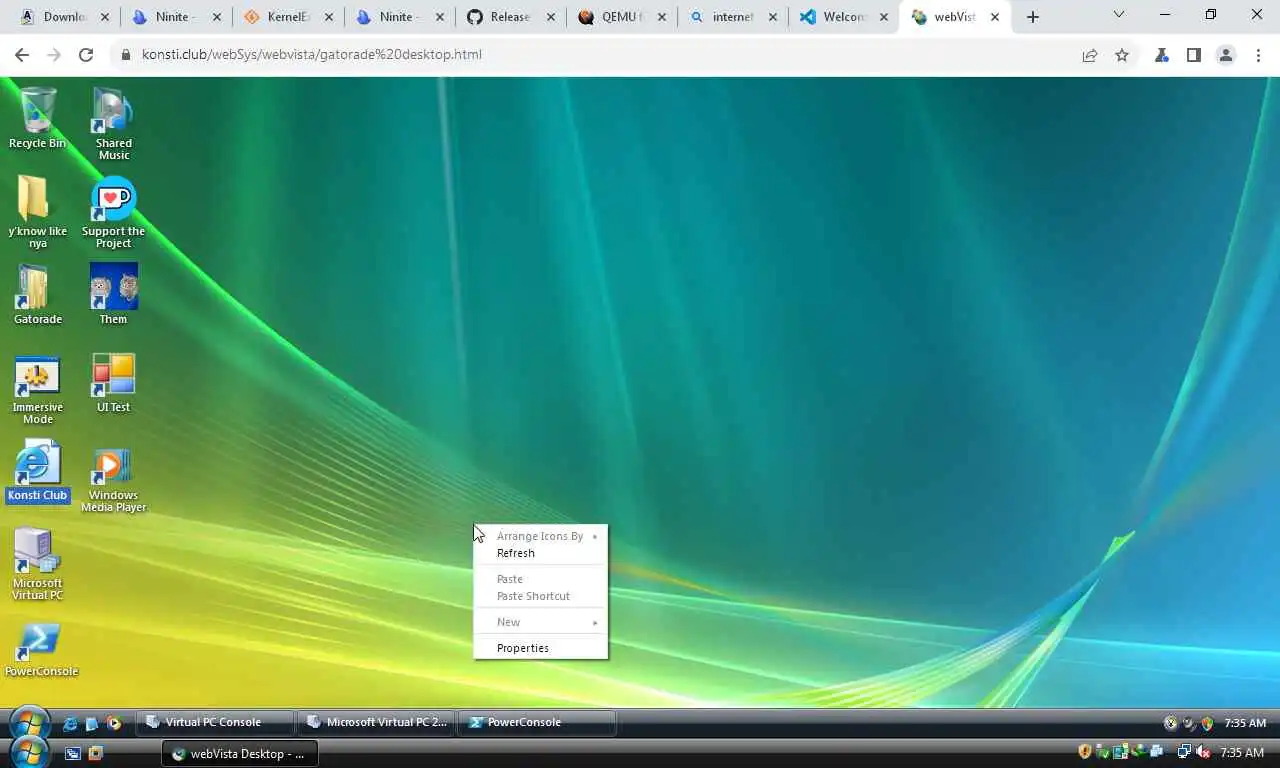Open the Them cats image icon
The width and height of the screenshot is (1280, 768).
pos(113,295)
